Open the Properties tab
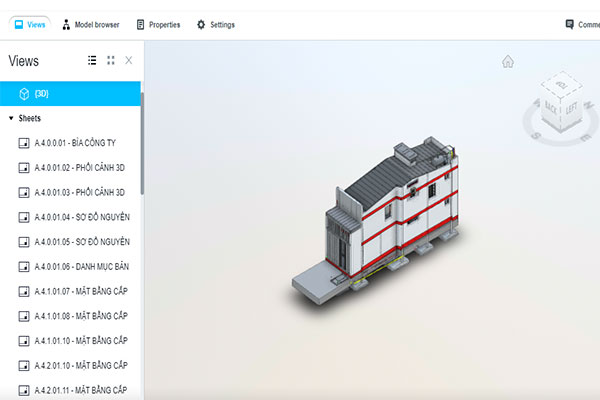Viewport: 600px width, 400px height. [158, 25]
